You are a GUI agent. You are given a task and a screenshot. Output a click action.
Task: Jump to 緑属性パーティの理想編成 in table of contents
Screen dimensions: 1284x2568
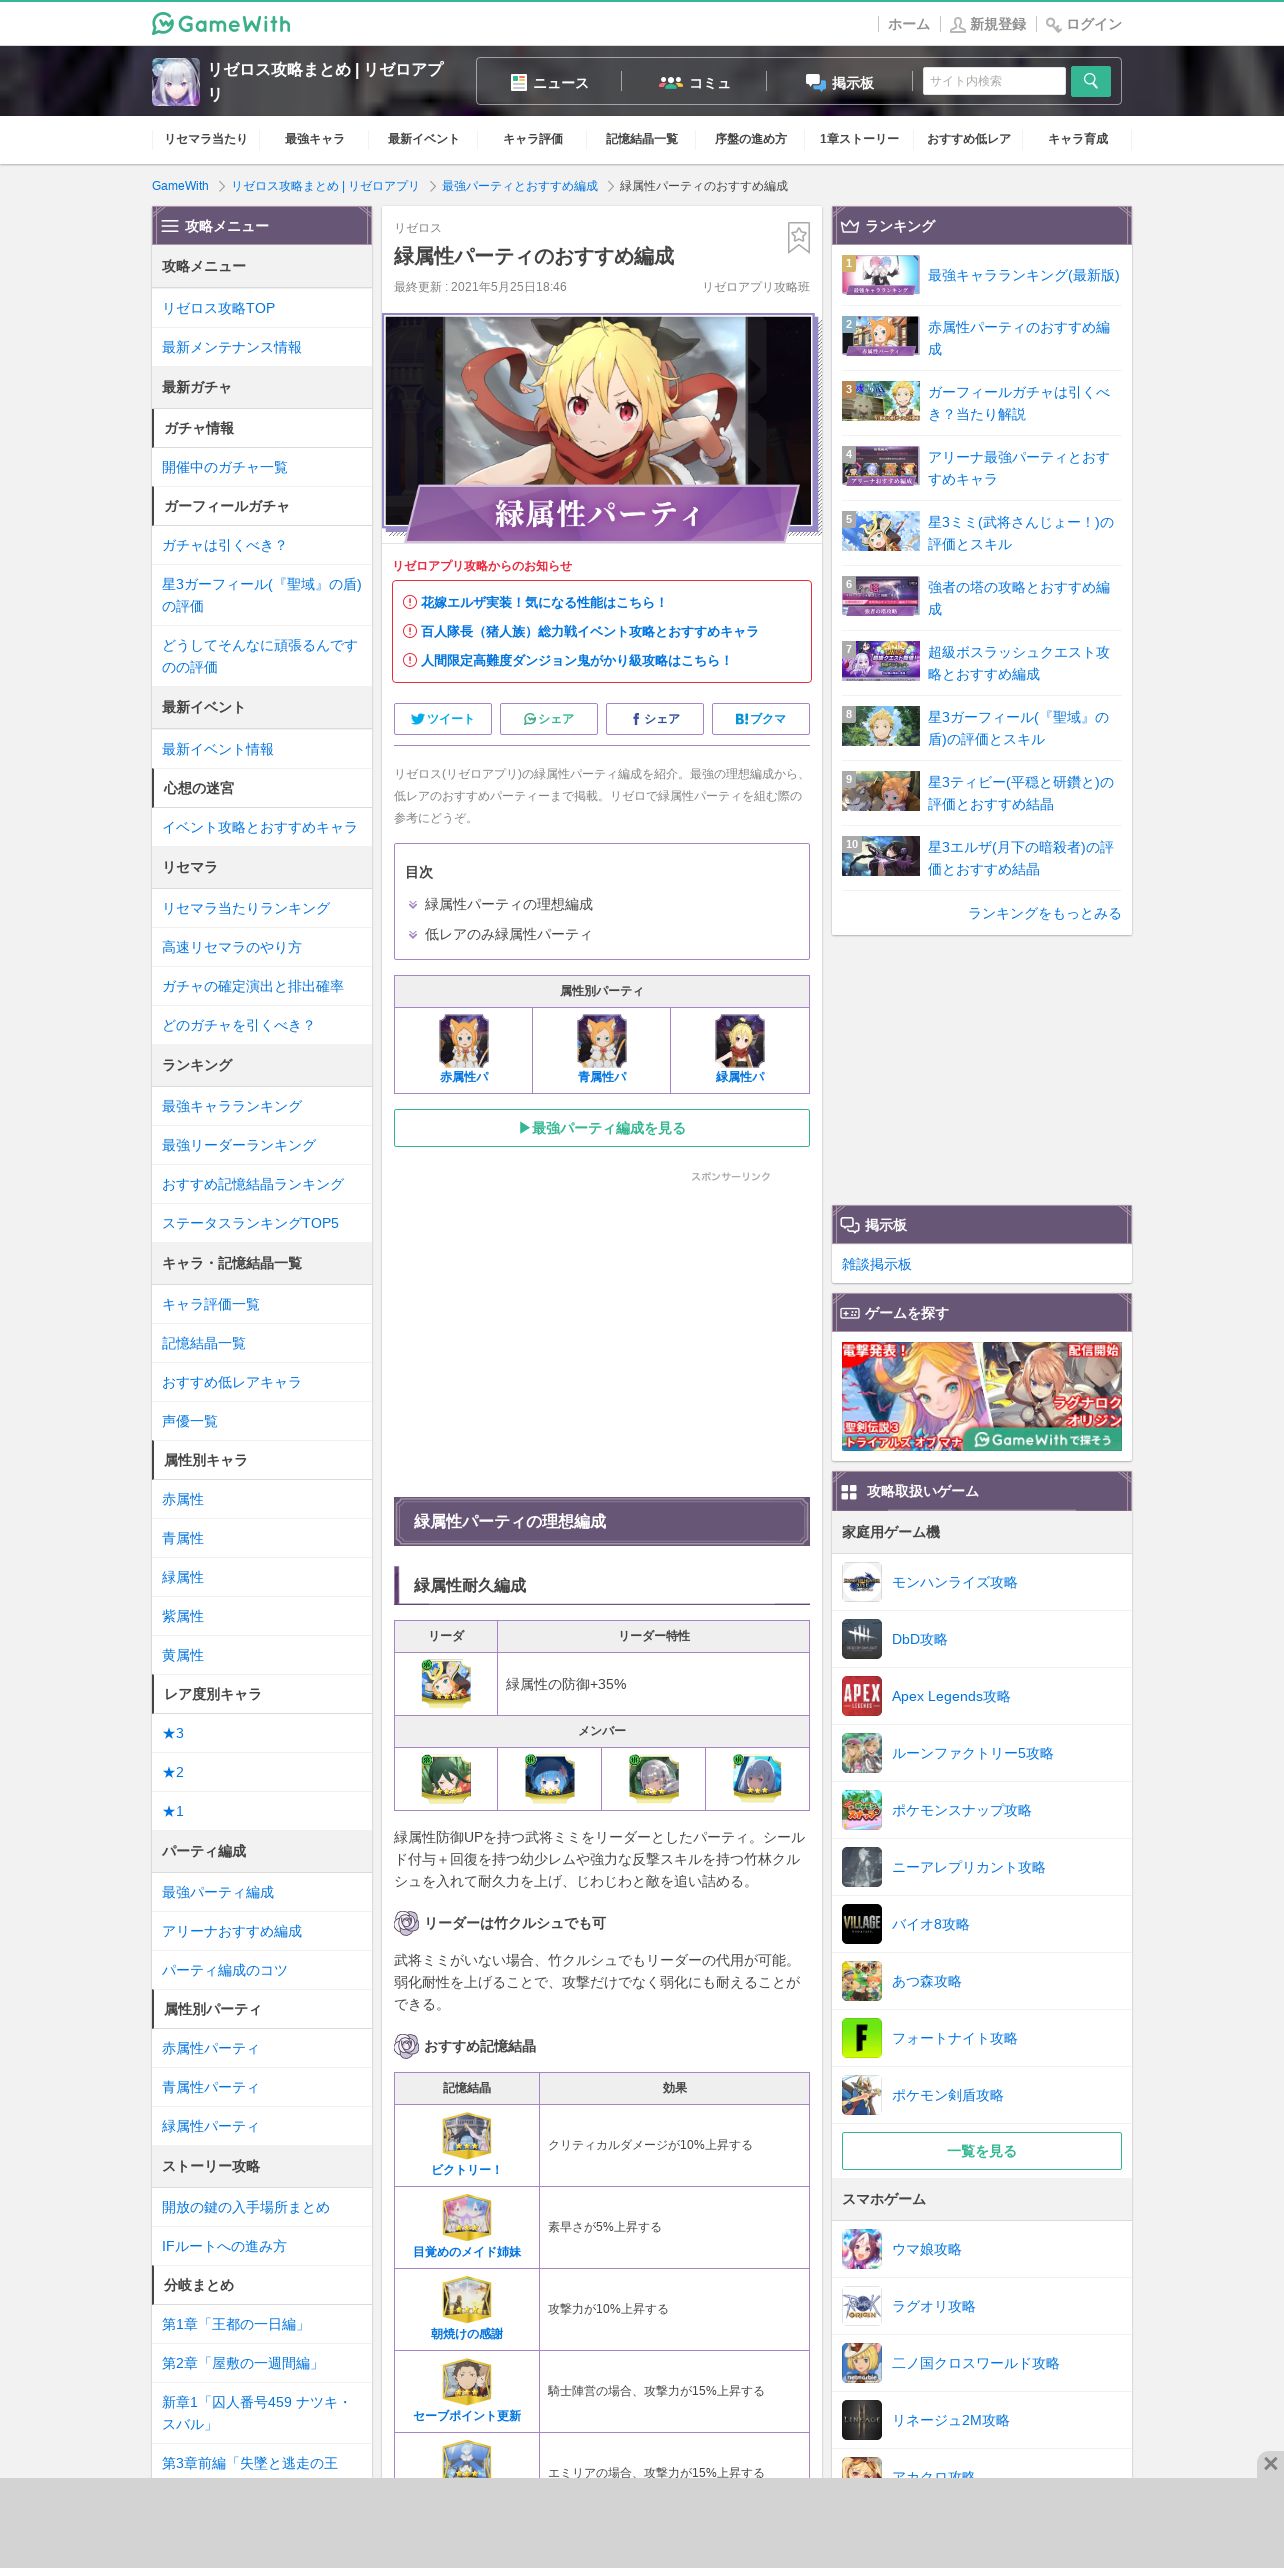point(508,904)
